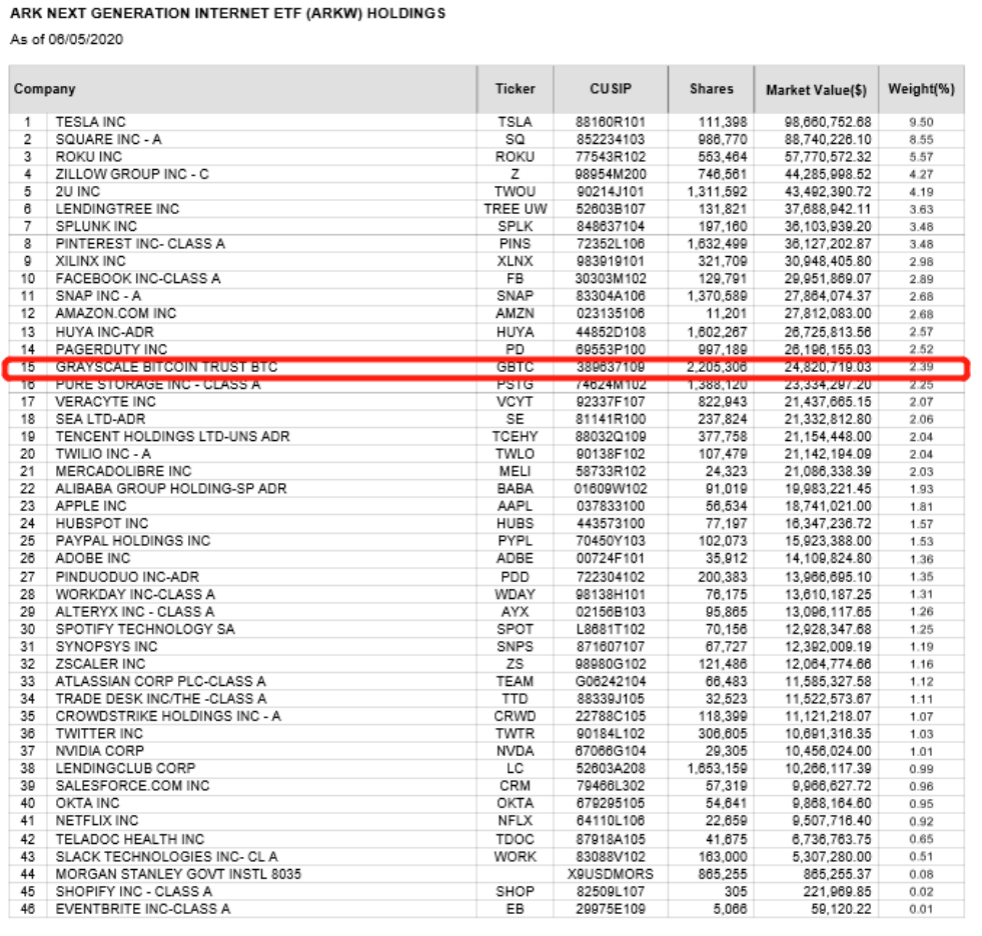Select the LENDINGCLUB CORP company name
Screen dimensions: 982x936
(125, 769)
